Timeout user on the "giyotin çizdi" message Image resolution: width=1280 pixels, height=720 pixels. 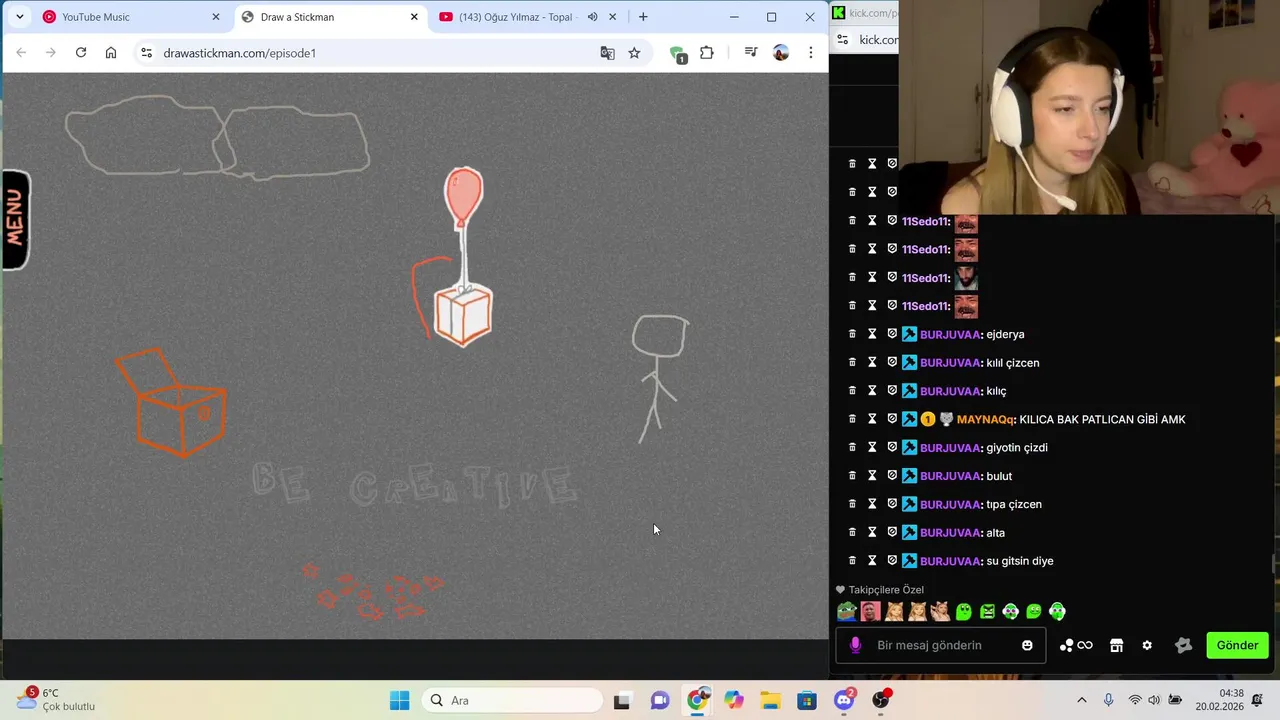pyautogui.click(x=872, y=448)
